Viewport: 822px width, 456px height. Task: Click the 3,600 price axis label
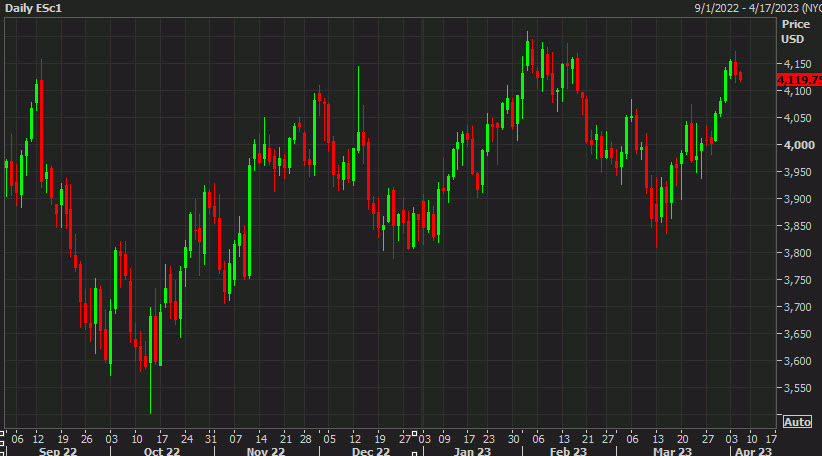(797, 361)
